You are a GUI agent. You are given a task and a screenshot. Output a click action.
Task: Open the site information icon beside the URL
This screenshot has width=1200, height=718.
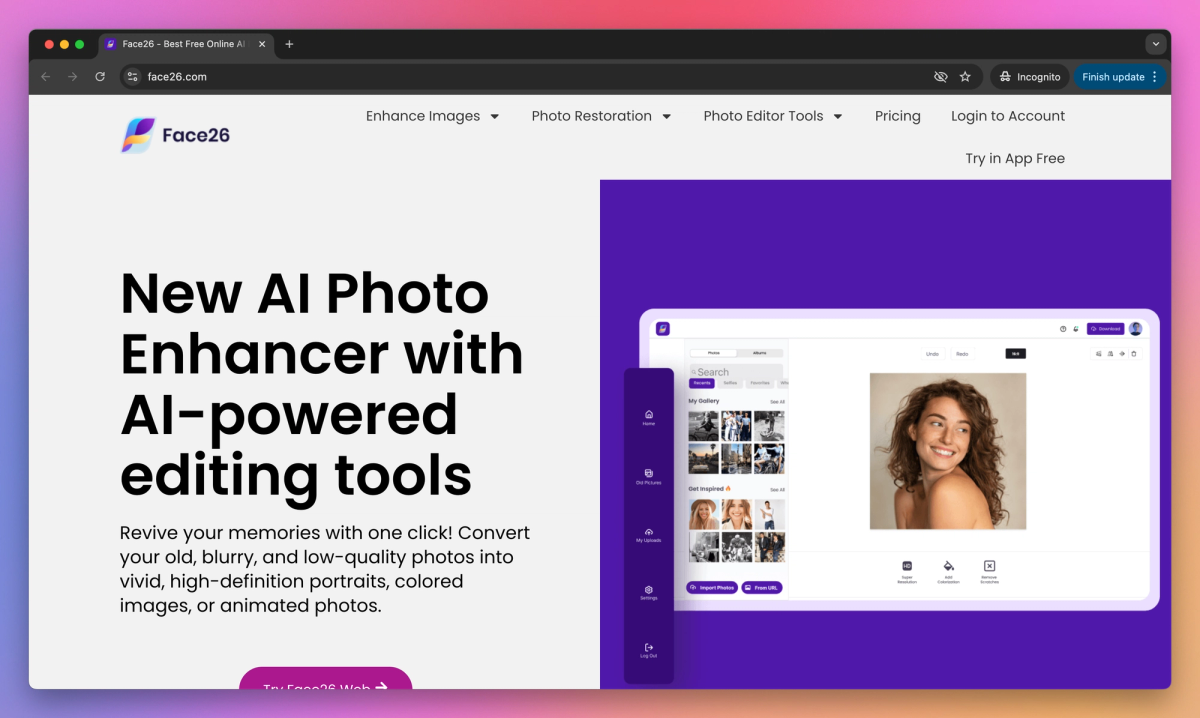coord(133,77)
